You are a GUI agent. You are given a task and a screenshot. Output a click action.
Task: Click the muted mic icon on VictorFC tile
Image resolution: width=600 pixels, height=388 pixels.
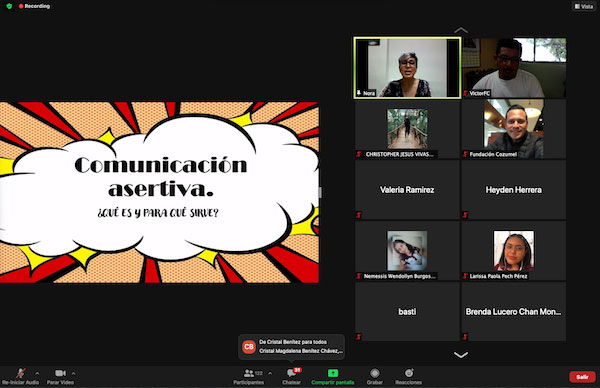click(x=465, y=93)
